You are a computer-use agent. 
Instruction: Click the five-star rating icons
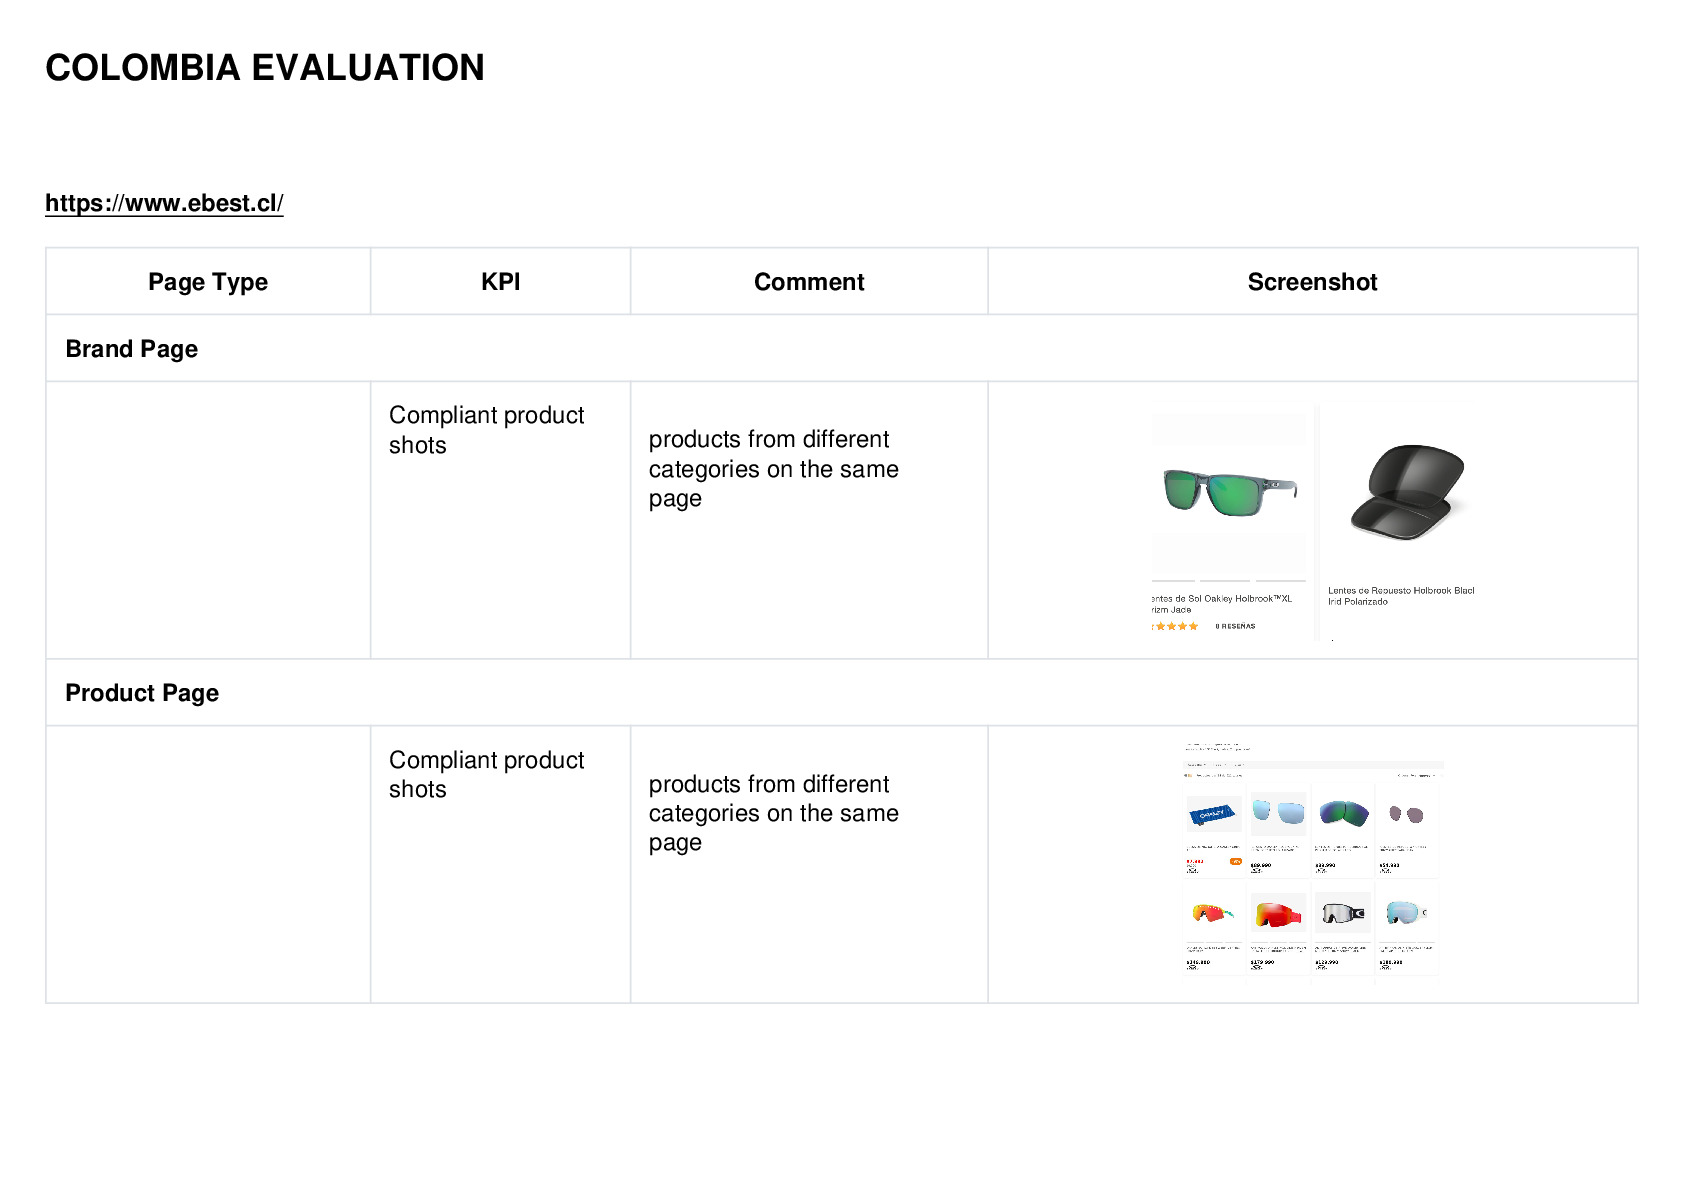1176,626
